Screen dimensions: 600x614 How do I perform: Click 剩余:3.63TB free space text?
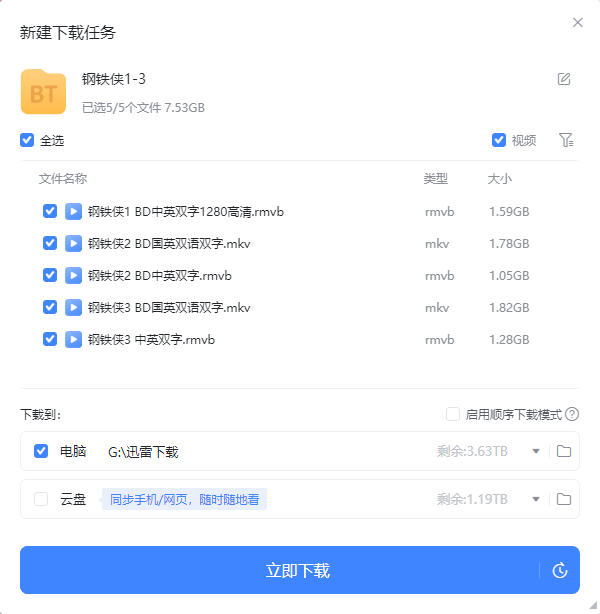[x=472, y=451]
